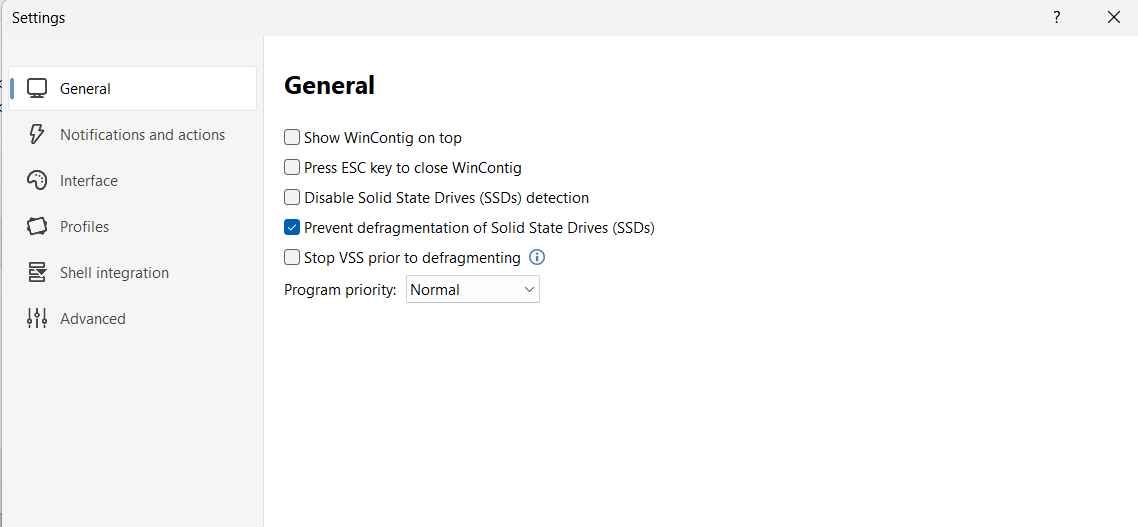This screenshot has width=1138, height=527.
Task: Click the Profiles icon in sidebar
Action: click(x=37, y=226)
